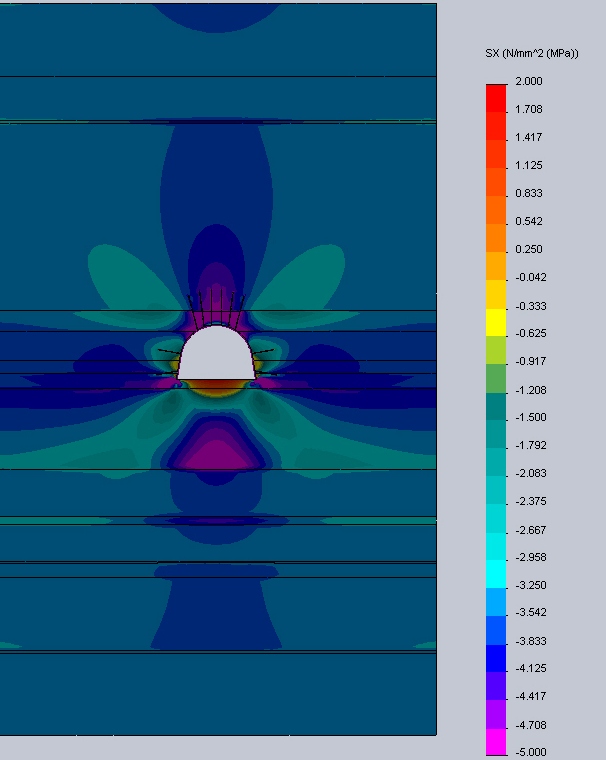
Task: Select the -4.417 legend value
Action: (x=531, y=697)
